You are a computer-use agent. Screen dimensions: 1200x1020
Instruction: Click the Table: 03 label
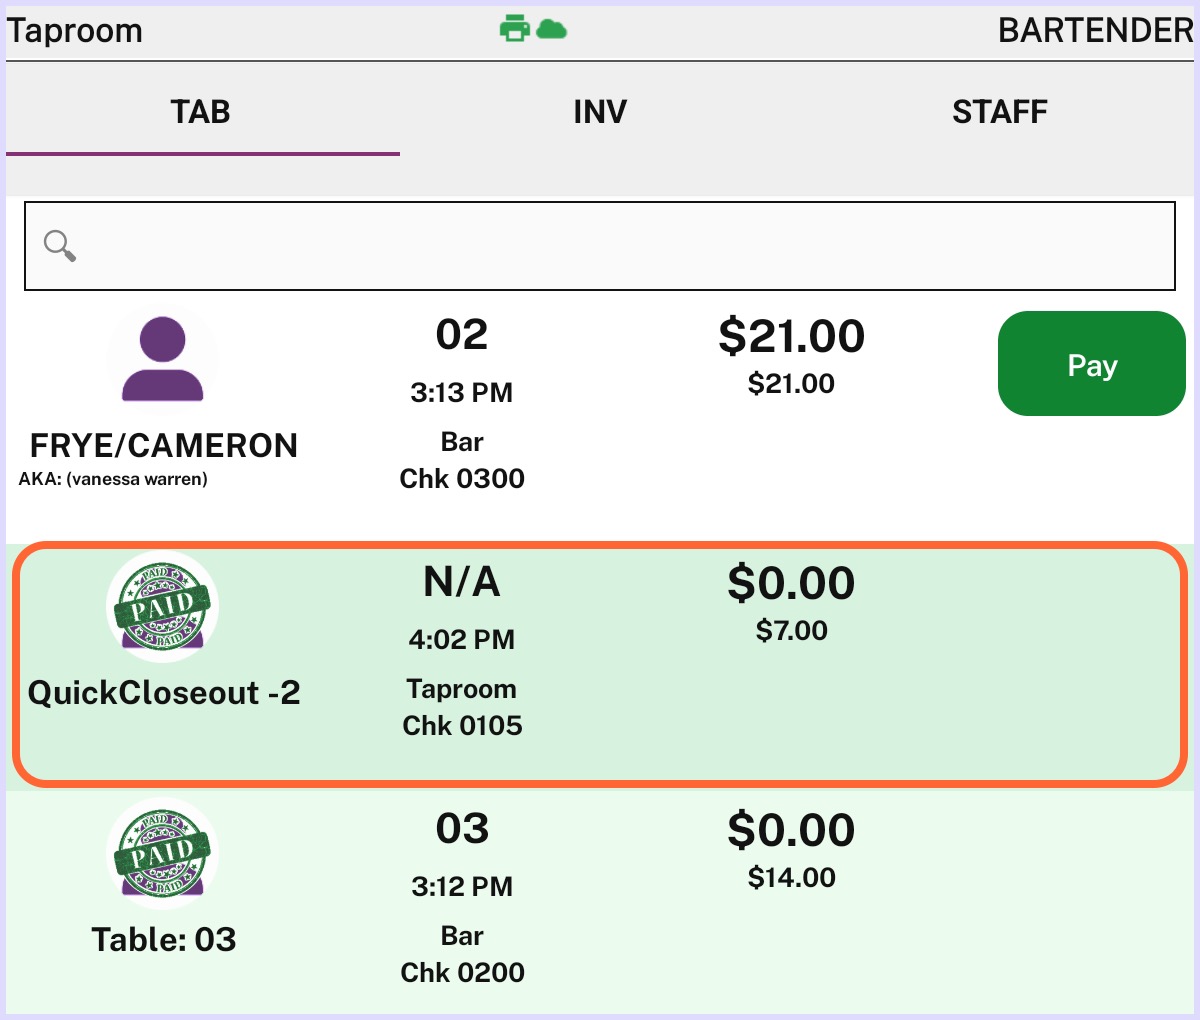164,939
